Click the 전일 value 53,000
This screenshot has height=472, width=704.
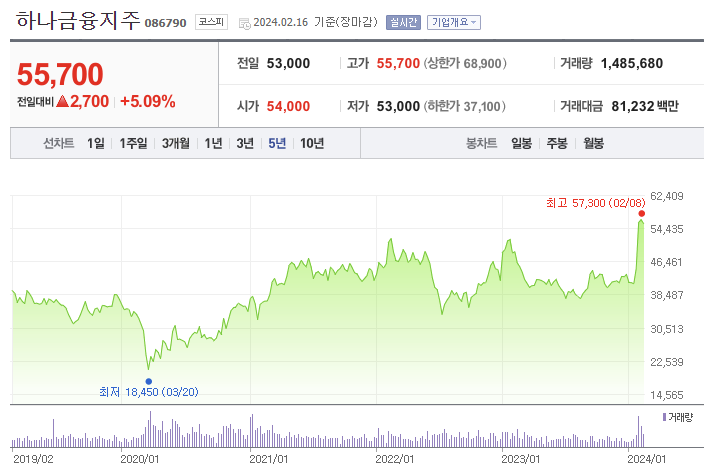(x=288, y=63)
